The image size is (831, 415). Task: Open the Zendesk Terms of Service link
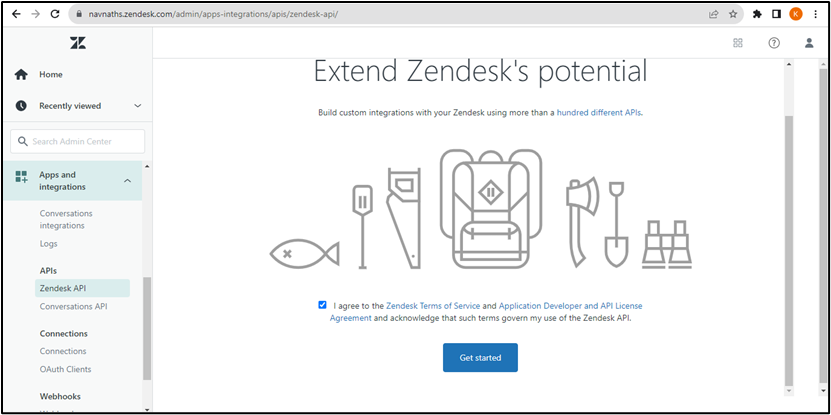click(x=432, y=305)
